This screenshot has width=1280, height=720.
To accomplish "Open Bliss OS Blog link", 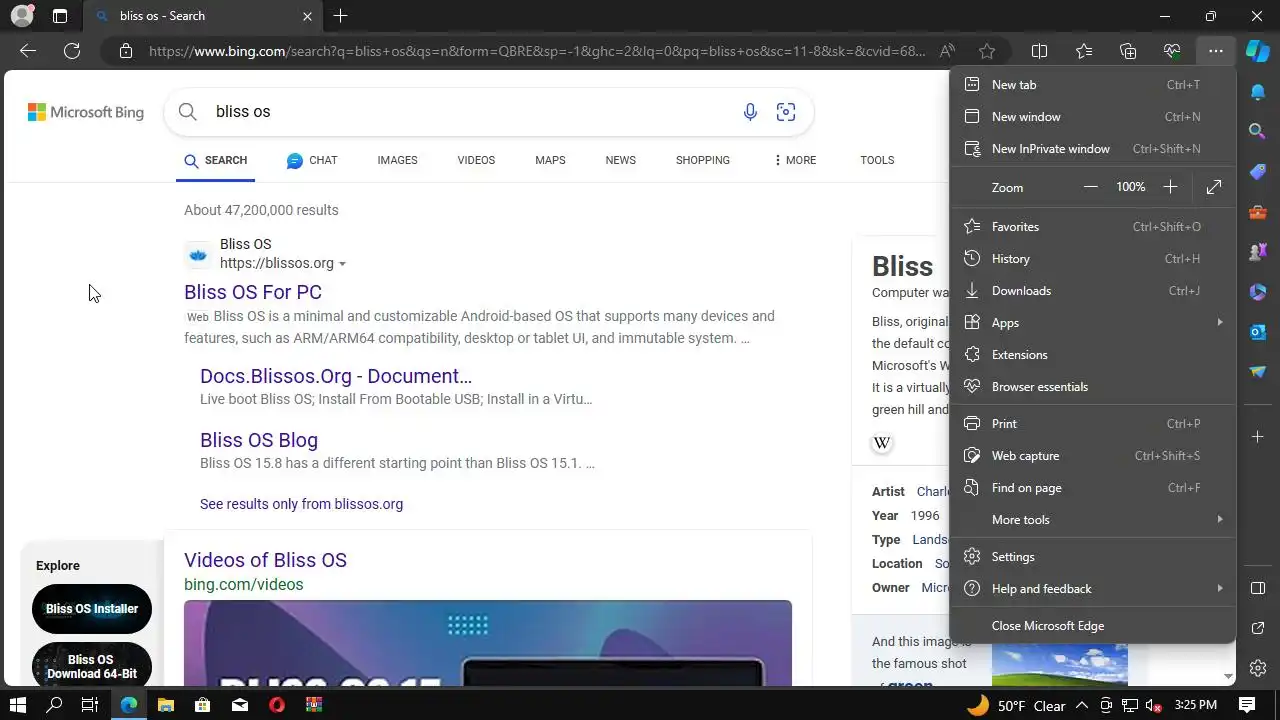I will click(259, 440).
